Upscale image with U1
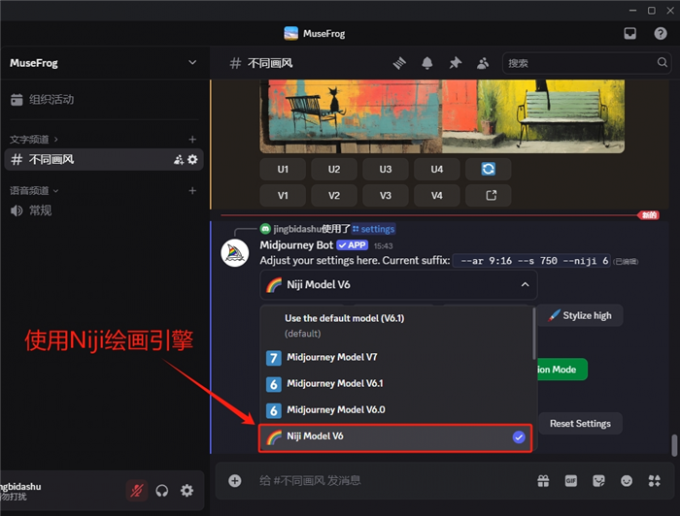The height and width of the screenshot is (516, 680). tap(283, 169)
